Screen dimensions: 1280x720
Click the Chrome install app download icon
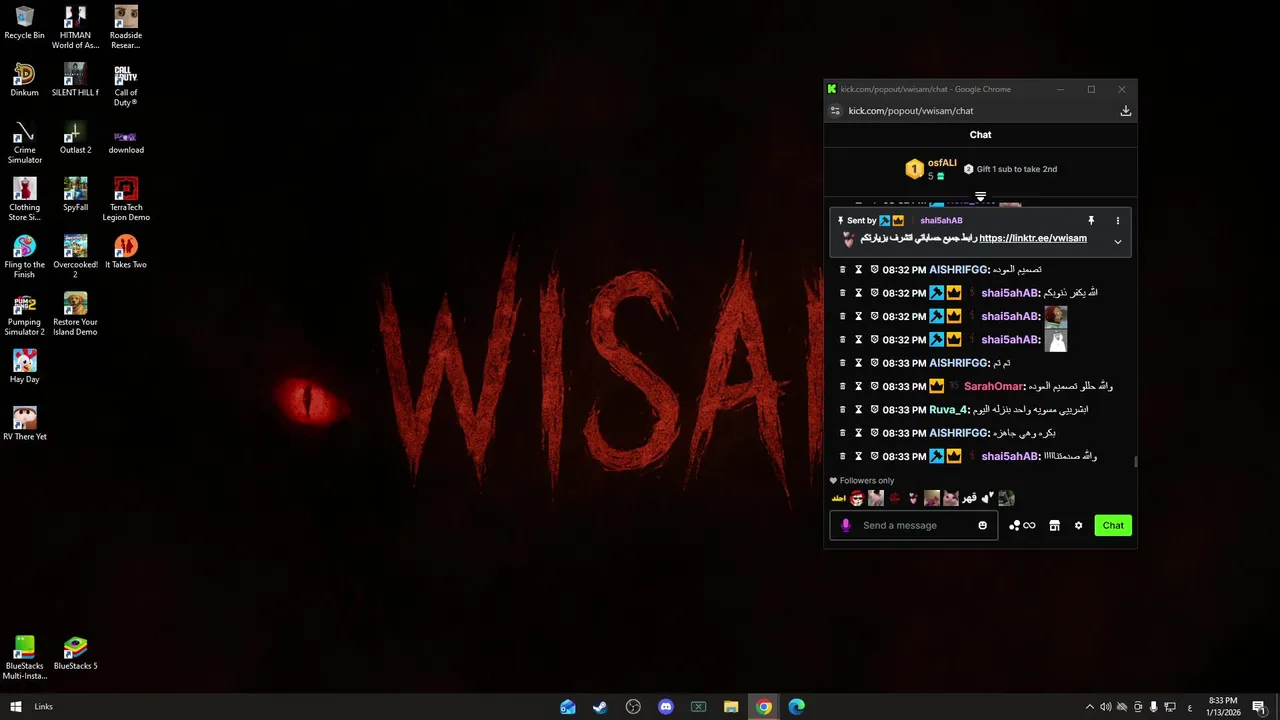click(x=1125, y=111)
